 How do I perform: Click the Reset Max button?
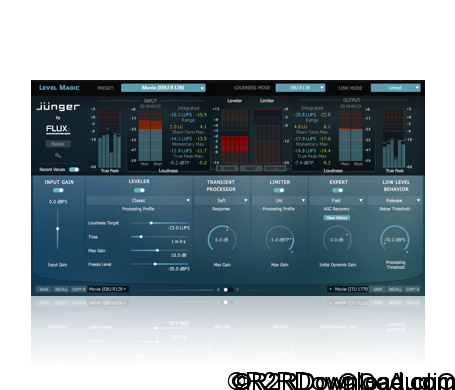275,168
